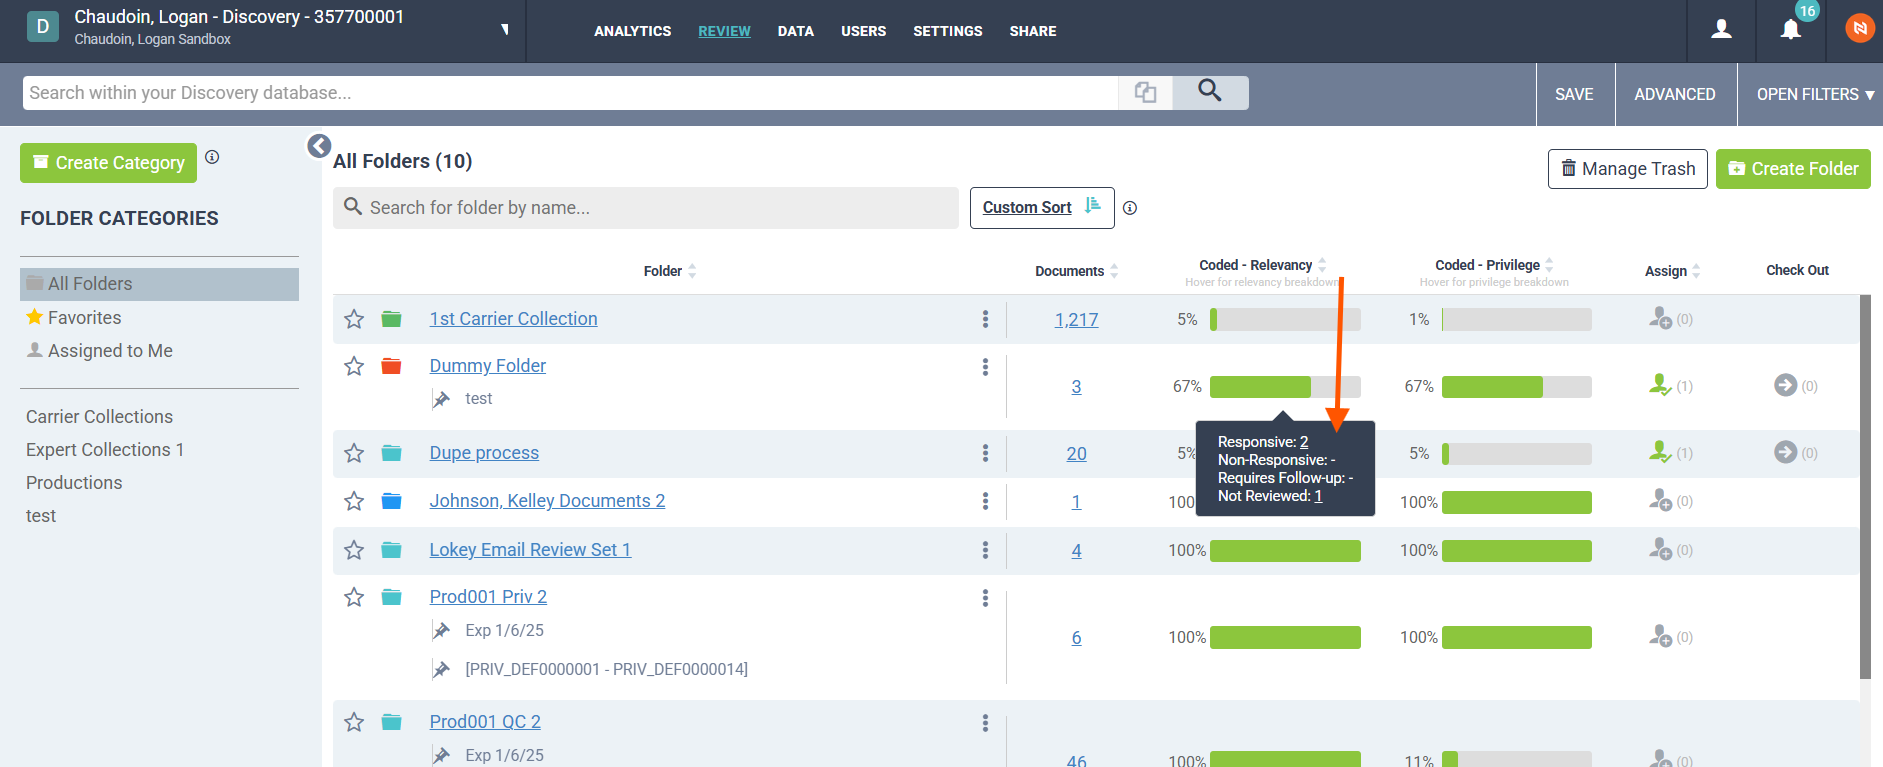The height and width of the screenshot is (767, 1883).
Task: Open the SHARE menu
Action: coord(1033,31)
